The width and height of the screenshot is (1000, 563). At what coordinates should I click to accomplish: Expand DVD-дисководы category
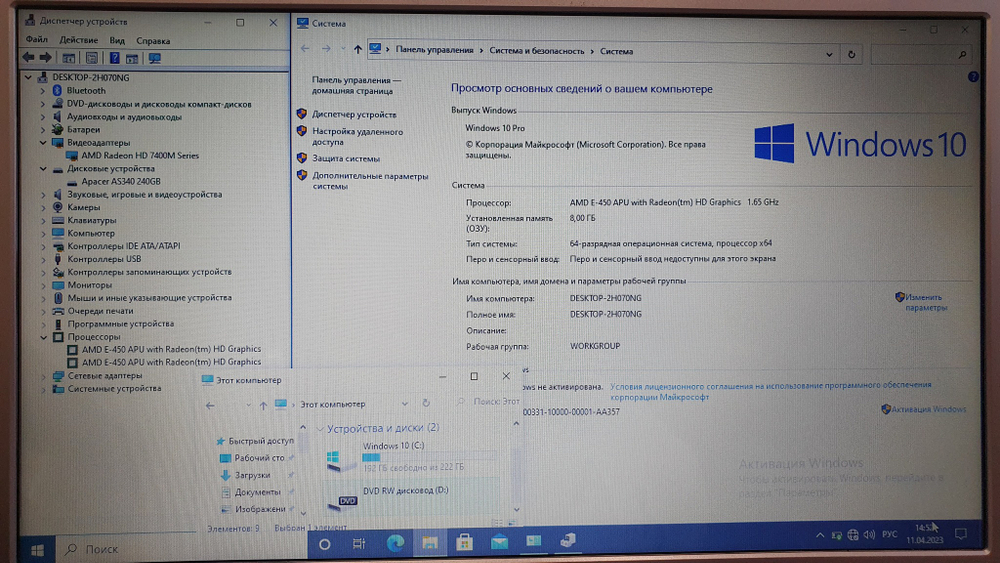coord(43,104)
